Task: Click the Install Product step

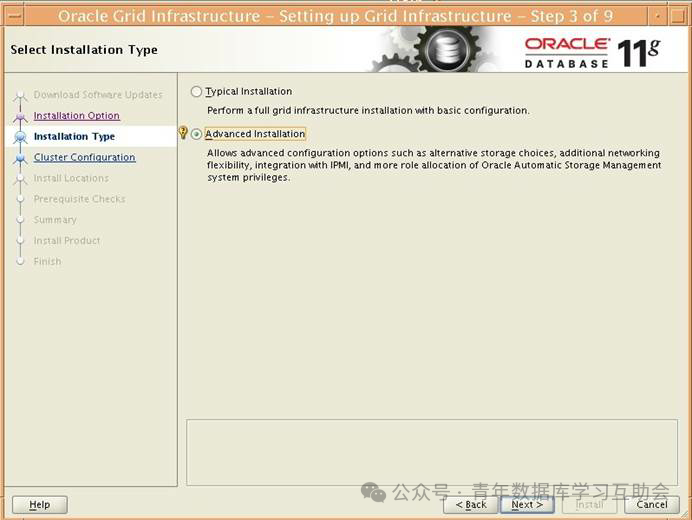Action: point(67,241)
